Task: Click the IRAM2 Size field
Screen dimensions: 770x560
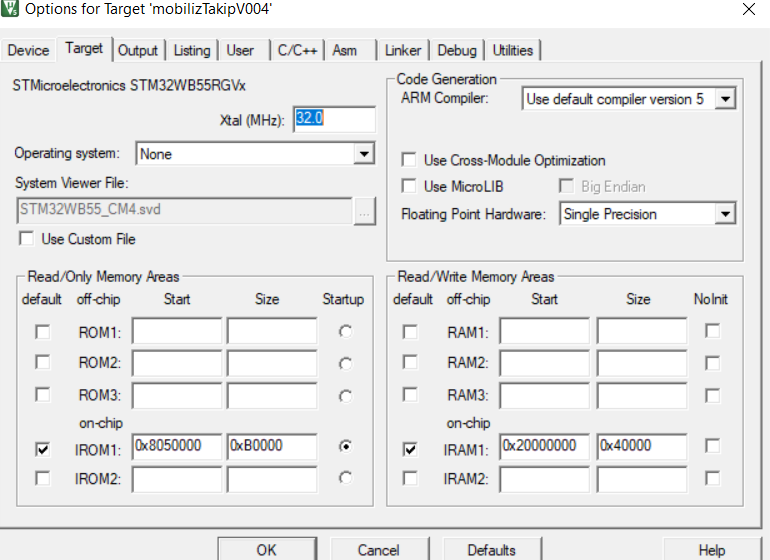Action: (642, 479)
